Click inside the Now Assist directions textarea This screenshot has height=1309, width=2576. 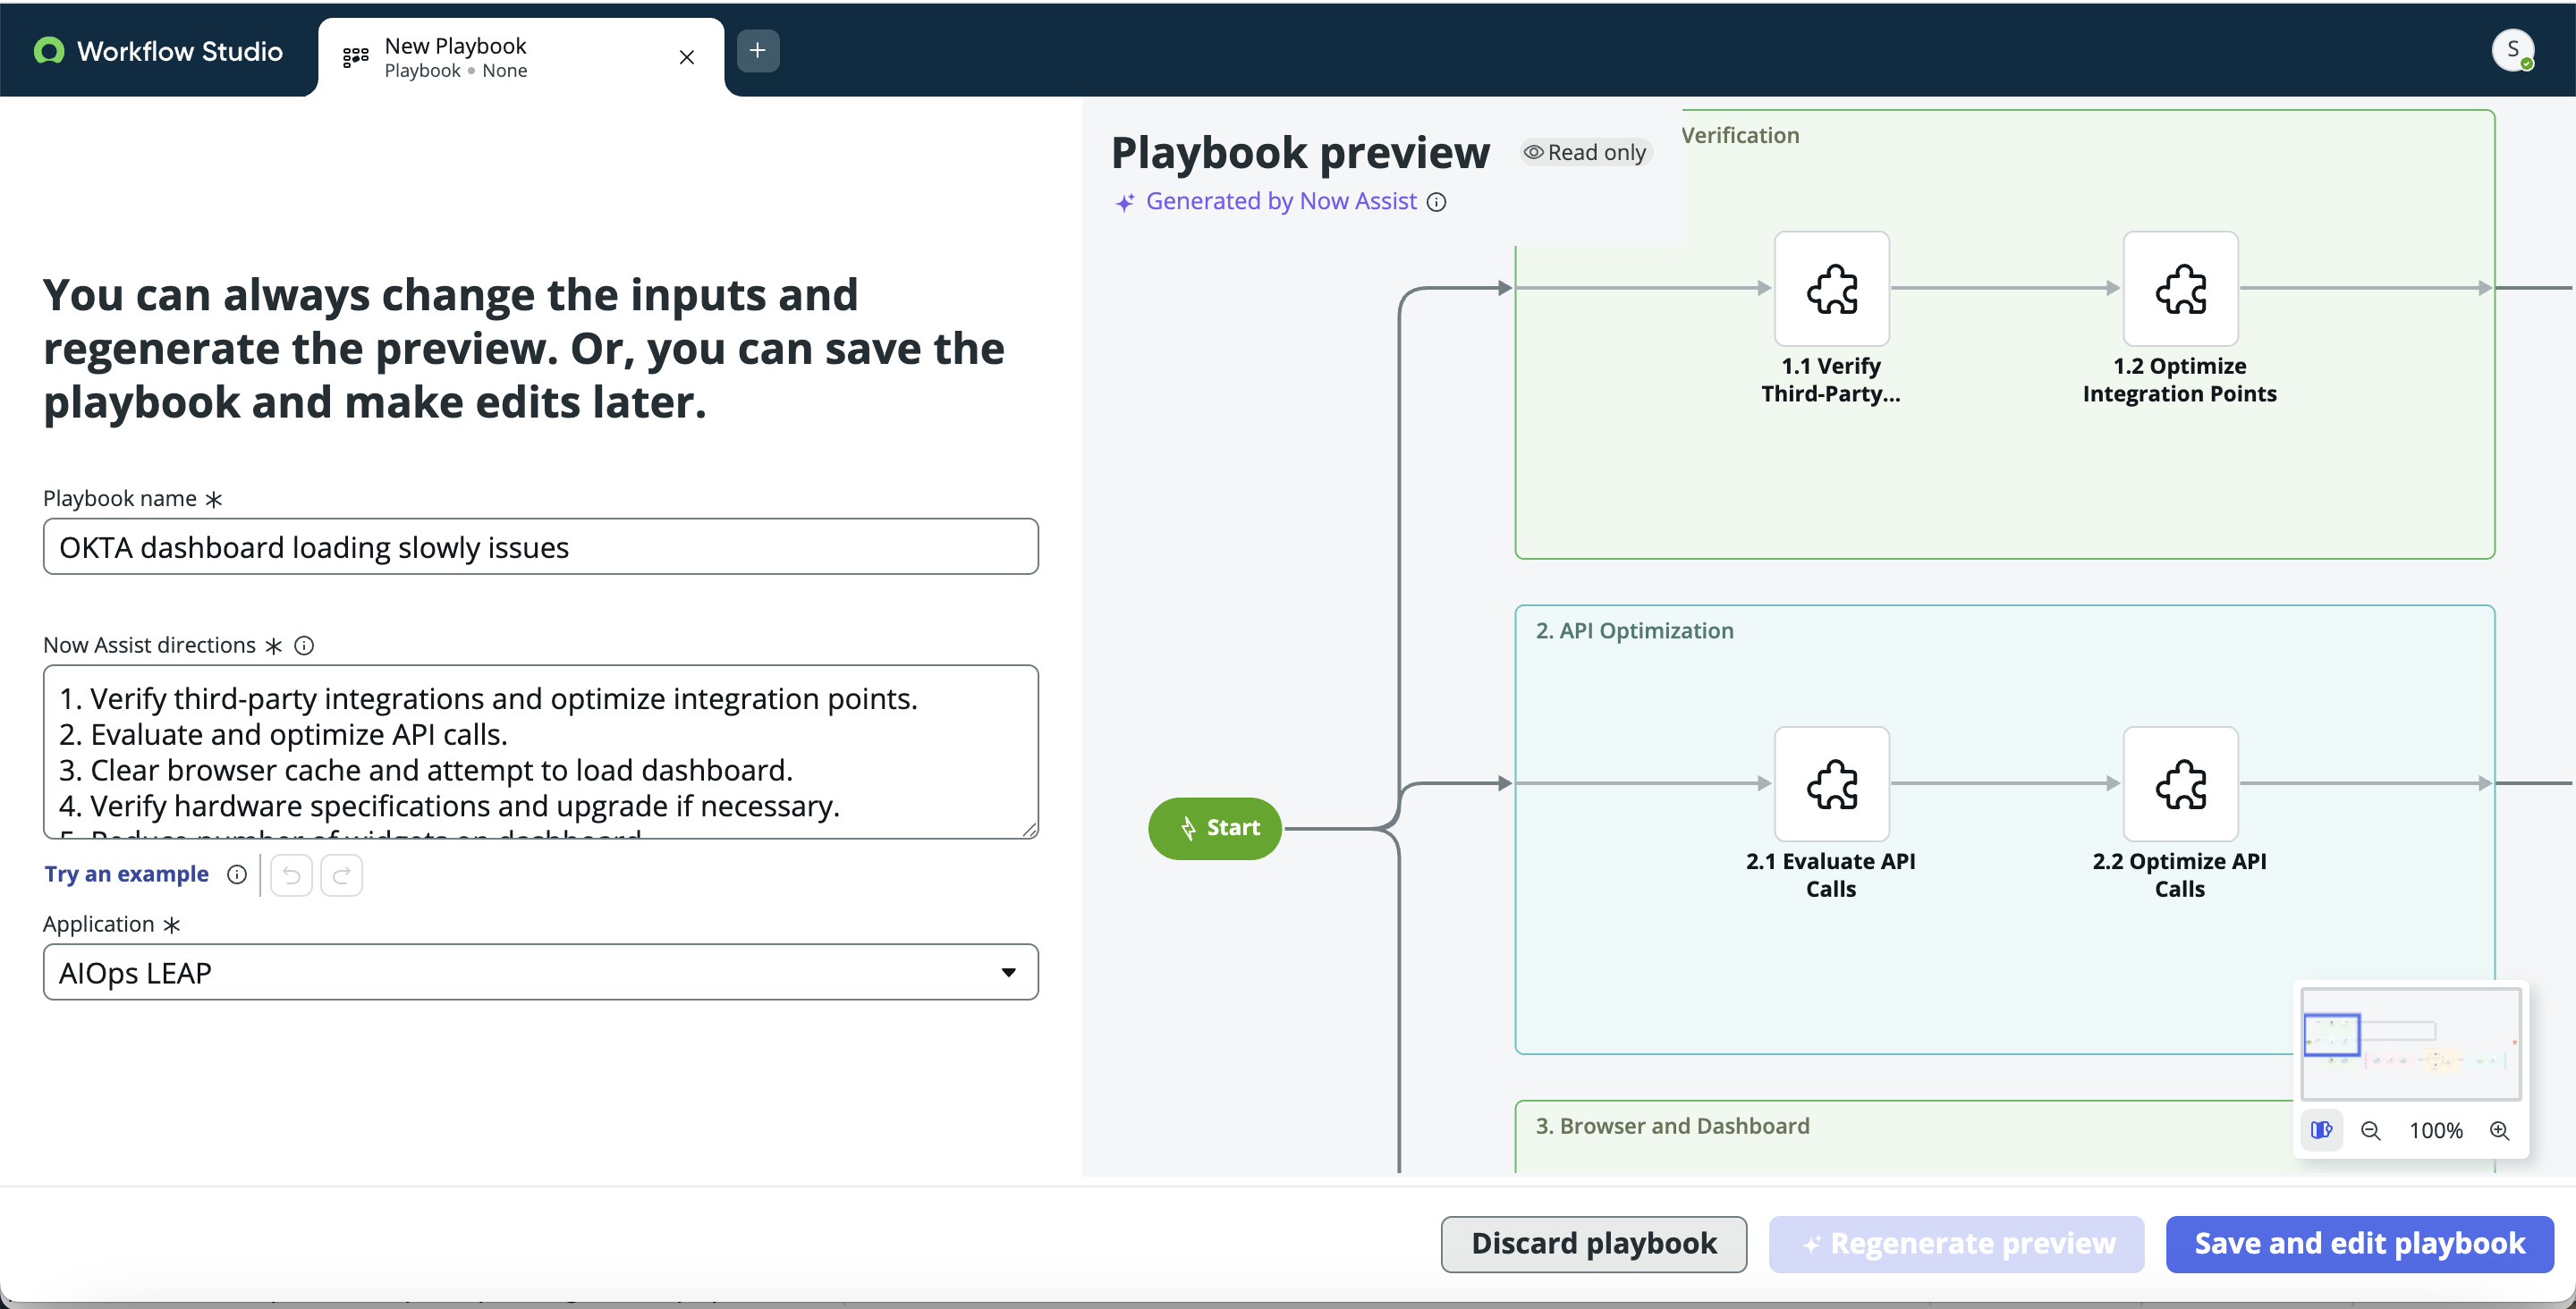[540, 752]
